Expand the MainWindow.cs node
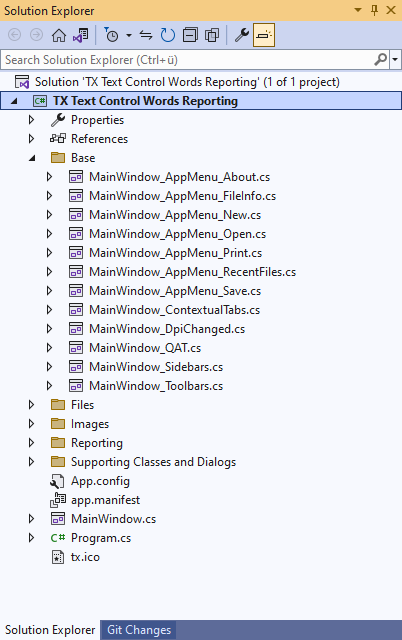 pos(31,519)
